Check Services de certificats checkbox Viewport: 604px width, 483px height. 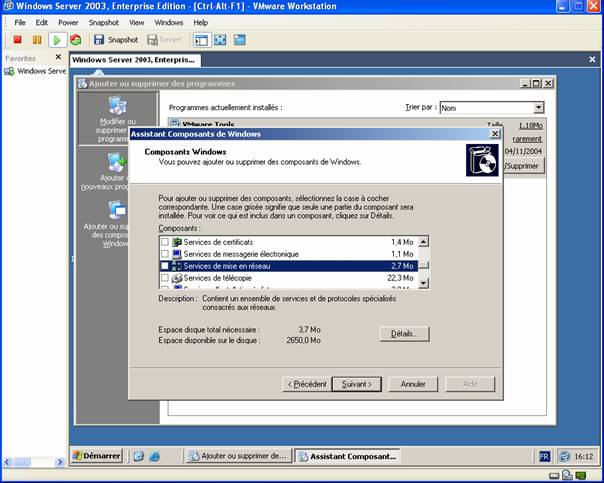pyautogui.click(x=164, y=242)
